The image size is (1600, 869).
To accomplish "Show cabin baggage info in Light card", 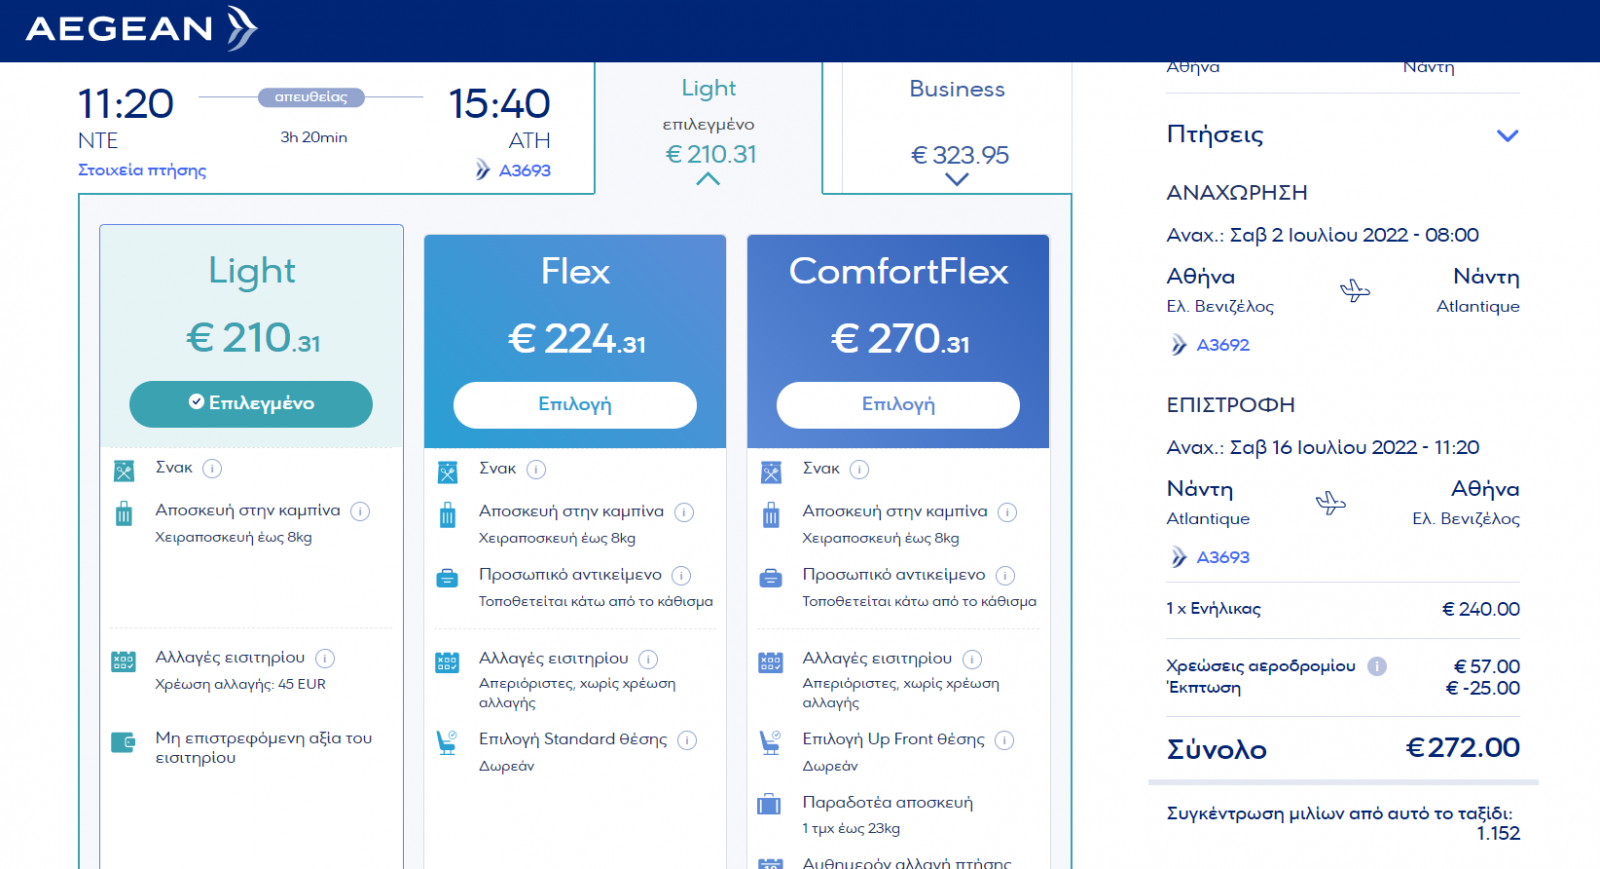I will tap(360, 511).
